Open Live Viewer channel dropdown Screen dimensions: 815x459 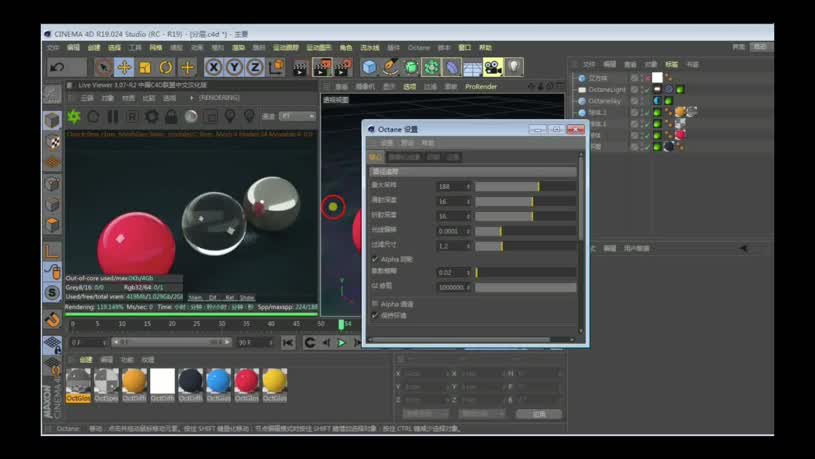[297, 116]
